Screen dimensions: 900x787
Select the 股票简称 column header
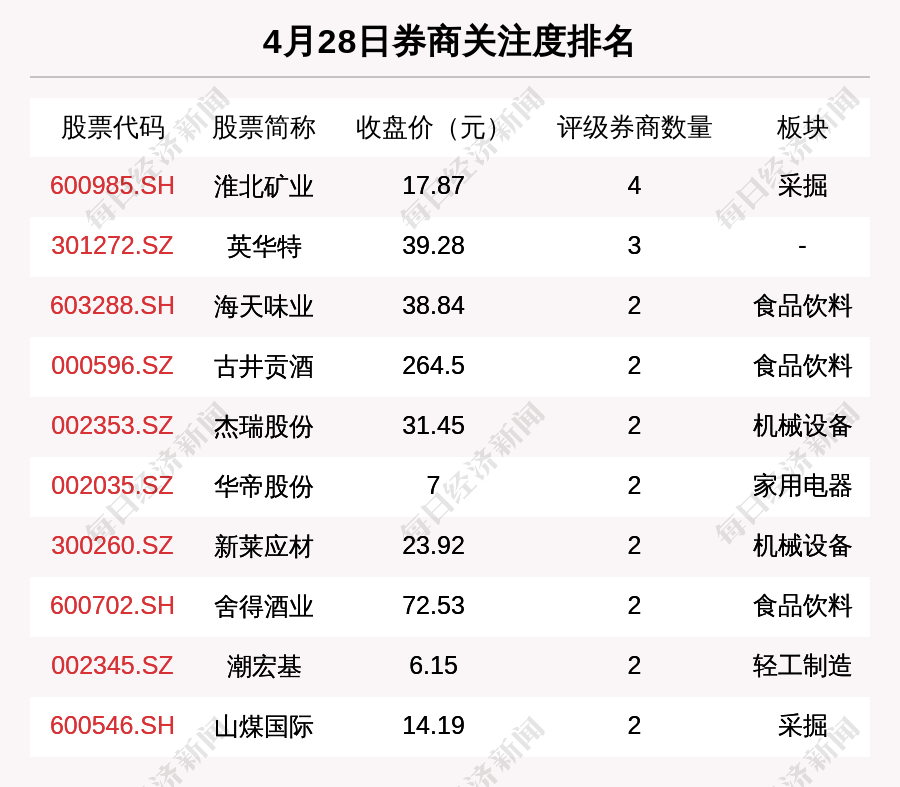click(264, 127)
